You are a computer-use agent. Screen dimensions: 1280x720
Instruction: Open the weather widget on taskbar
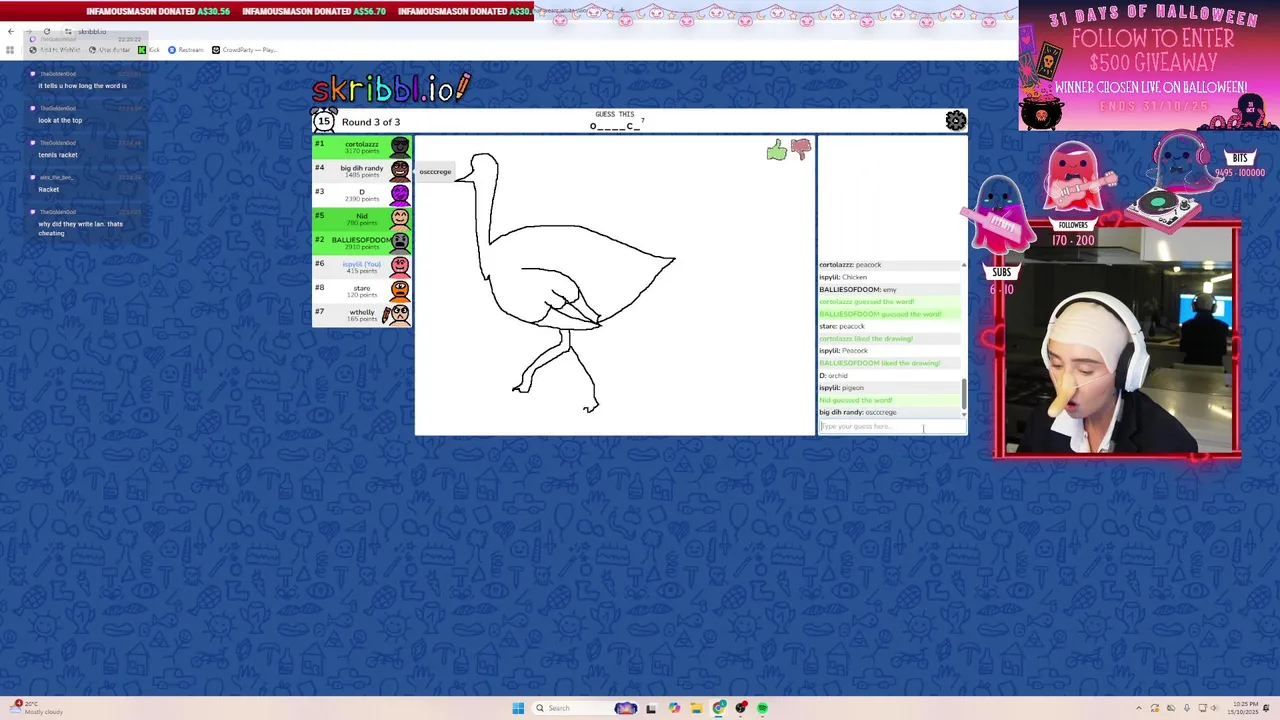38,708
